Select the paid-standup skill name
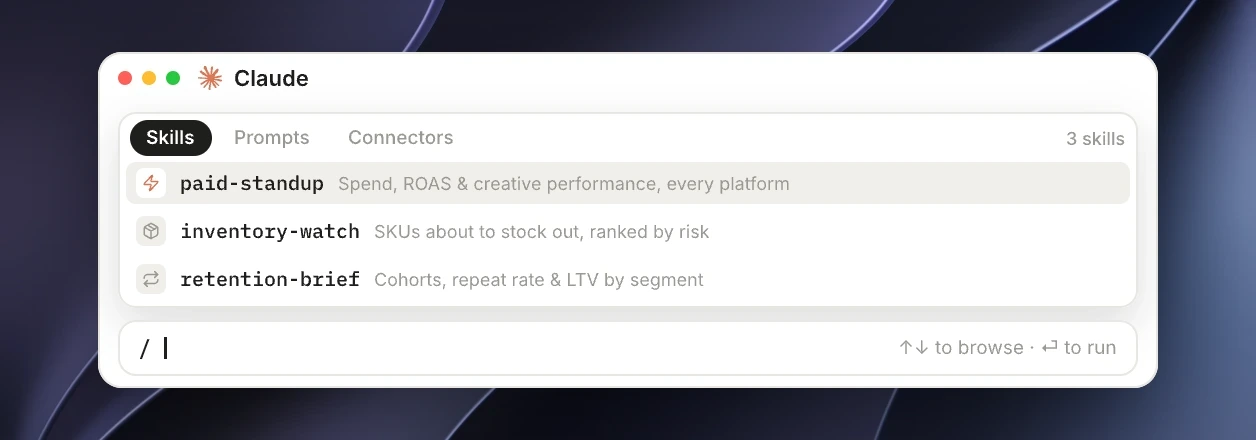The height and width of the screenshot is (440, 1256). point(252,183)
